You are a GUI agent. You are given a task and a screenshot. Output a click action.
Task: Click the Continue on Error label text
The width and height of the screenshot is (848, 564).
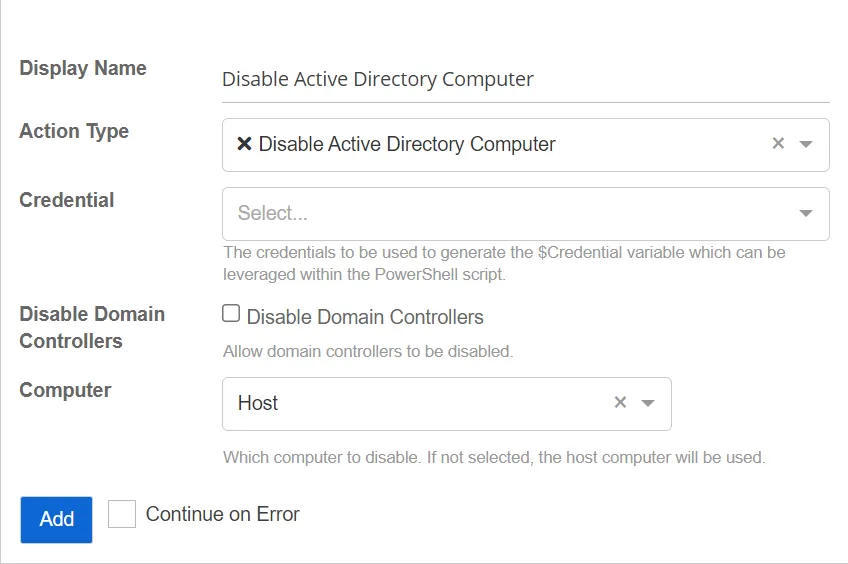click(x=223, y=514)
